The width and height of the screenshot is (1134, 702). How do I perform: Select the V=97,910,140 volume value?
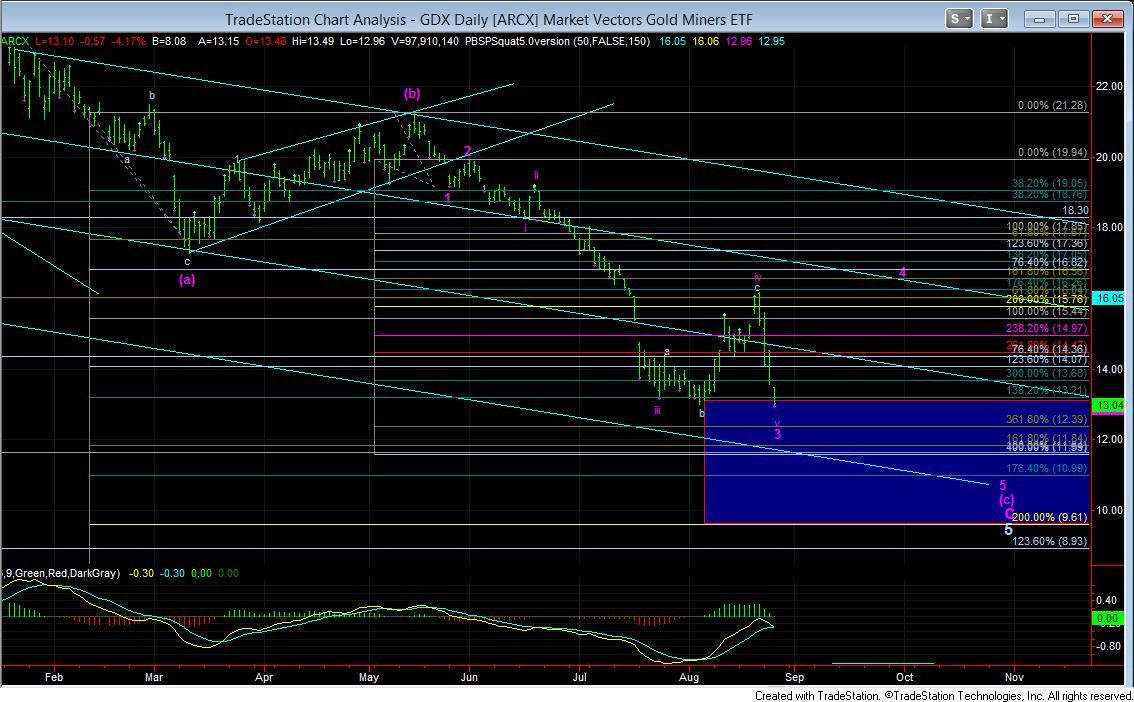tap(425, 42)
